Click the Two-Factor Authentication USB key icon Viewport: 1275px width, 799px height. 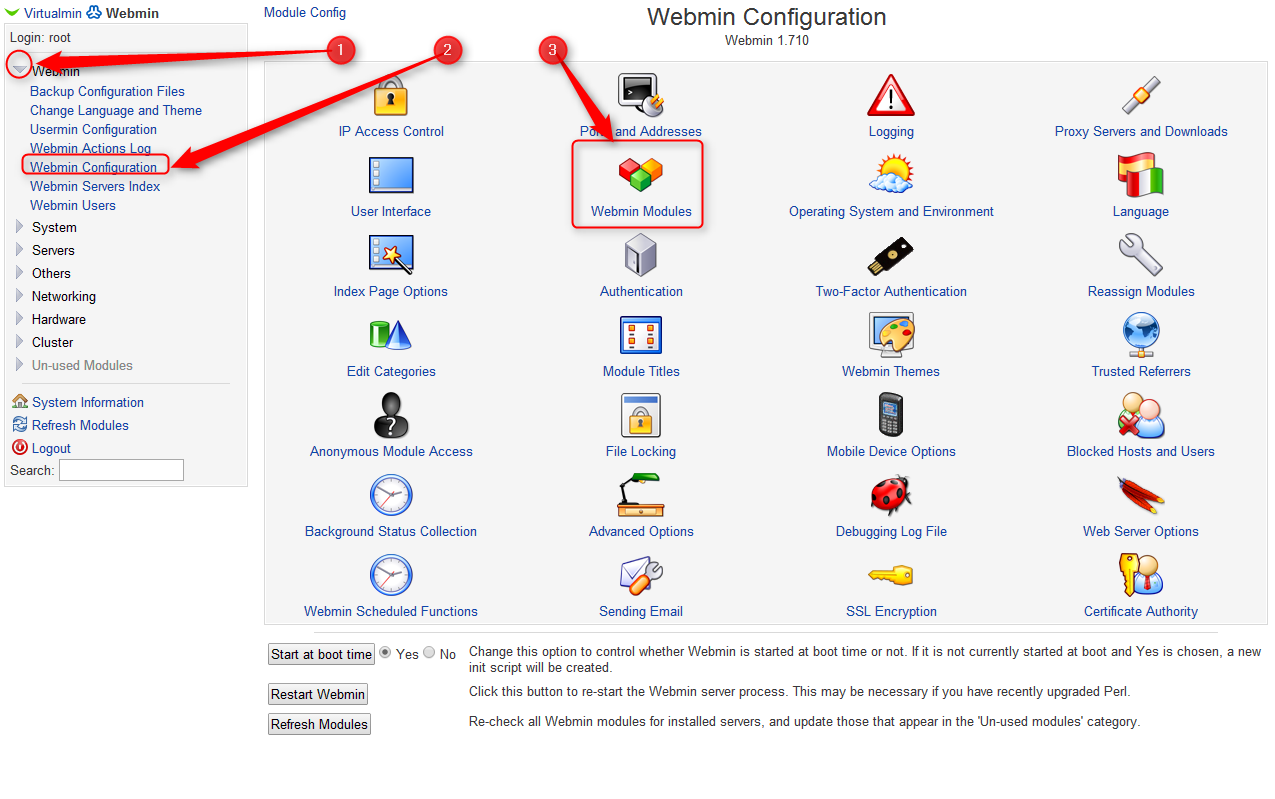click(x=891, y=256)
